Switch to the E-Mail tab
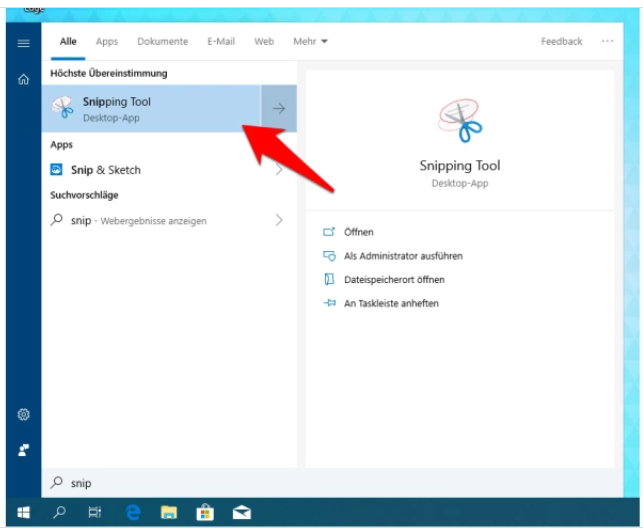The height and width of the screenshot is (532, 643). pos(221,41)
